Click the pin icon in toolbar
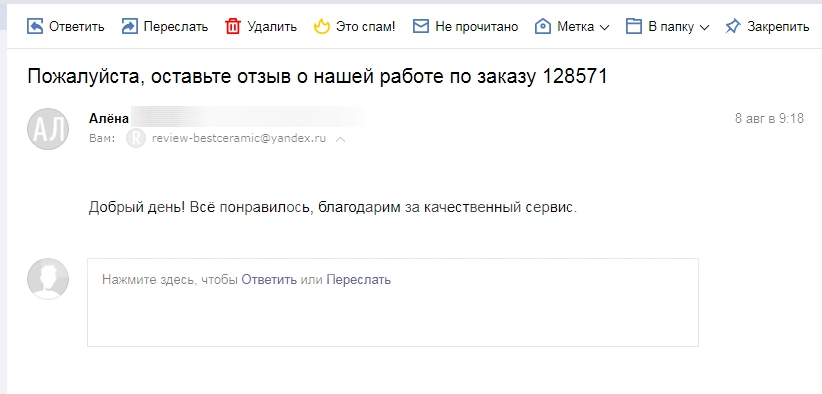822x394 pixels. 732,26
